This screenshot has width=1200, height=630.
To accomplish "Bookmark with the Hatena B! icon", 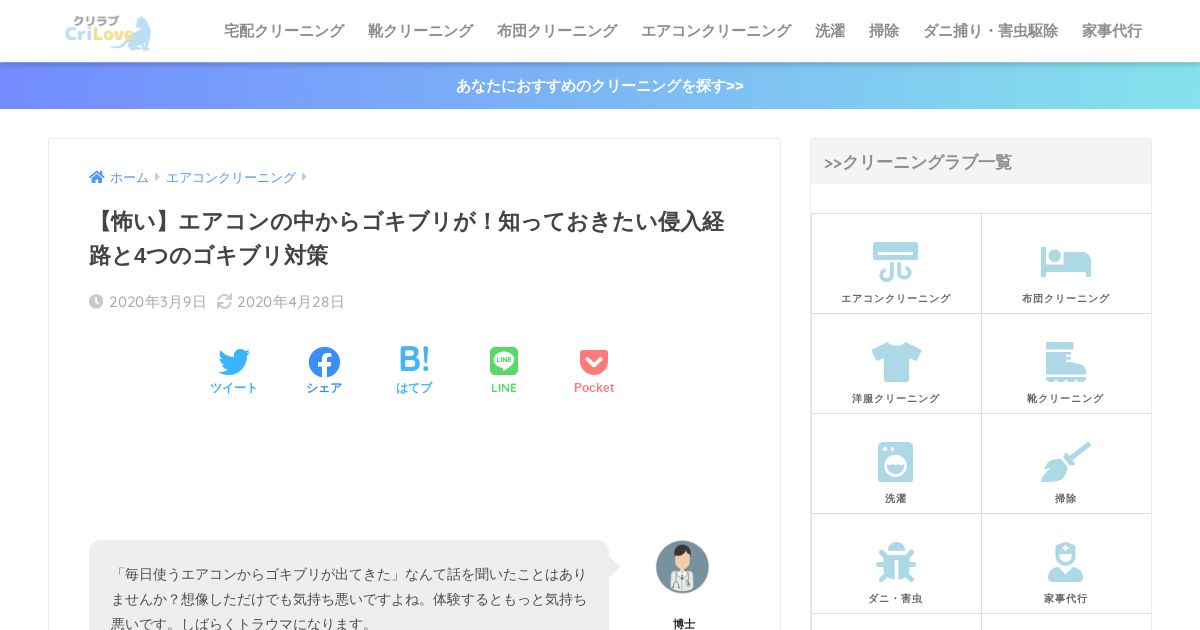I will coord(414,360).
